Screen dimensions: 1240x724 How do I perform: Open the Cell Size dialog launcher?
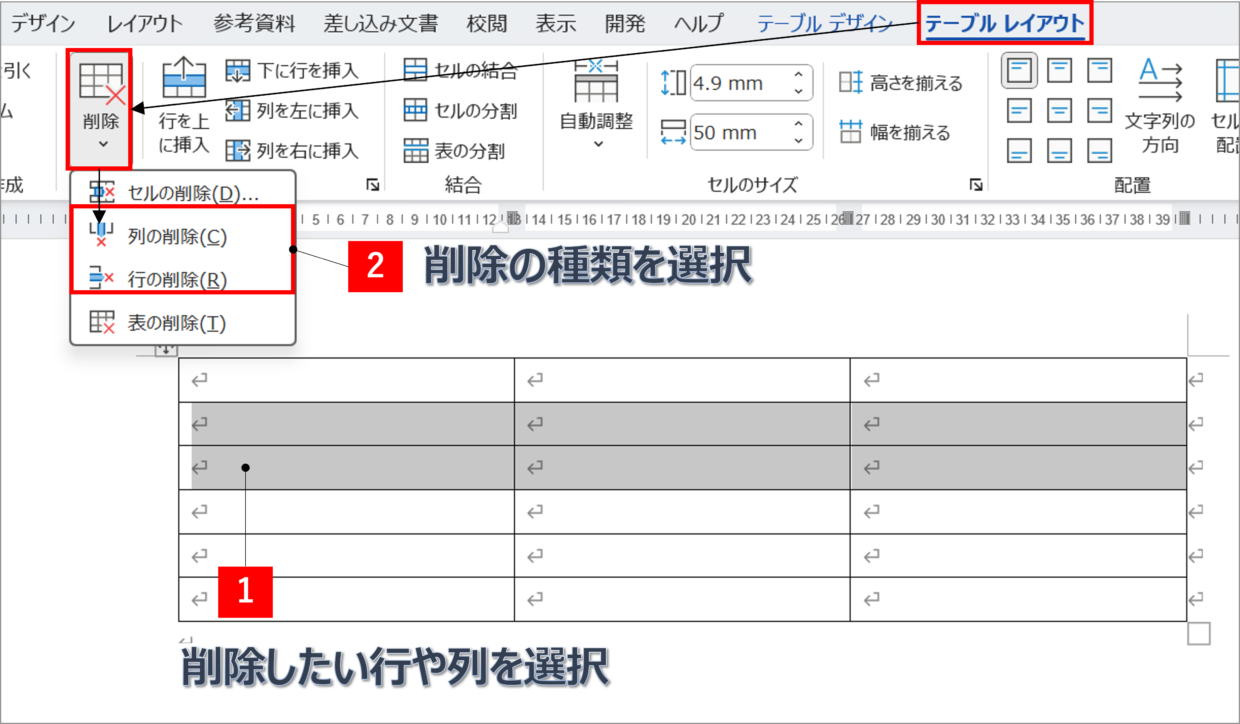pyautogui.click(x=975, y=185)
